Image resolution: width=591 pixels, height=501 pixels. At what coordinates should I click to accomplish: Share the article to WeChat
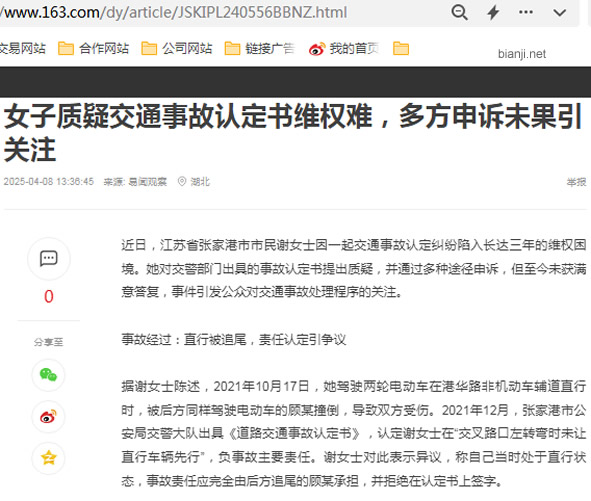pyautogui.click(x=48, y=375)
